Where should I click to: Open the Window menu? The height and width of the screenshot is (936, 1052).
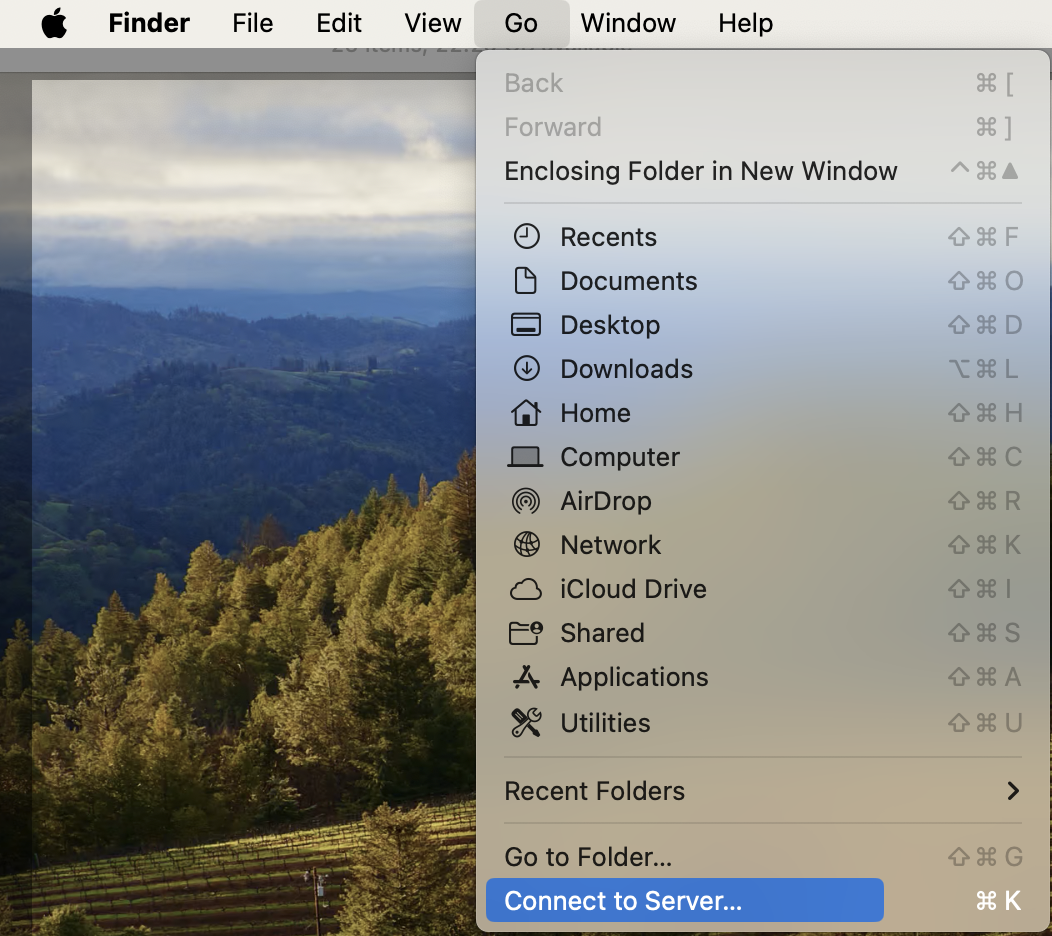pos(628,23)
